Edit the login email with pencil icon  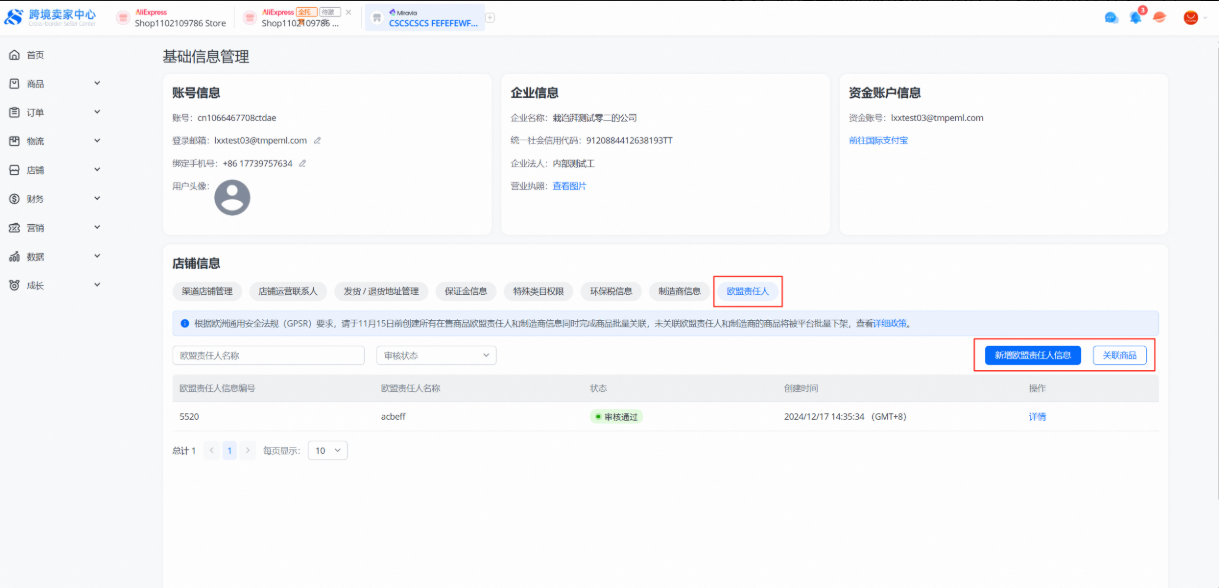pyautogui.click(x=318, y=140)
